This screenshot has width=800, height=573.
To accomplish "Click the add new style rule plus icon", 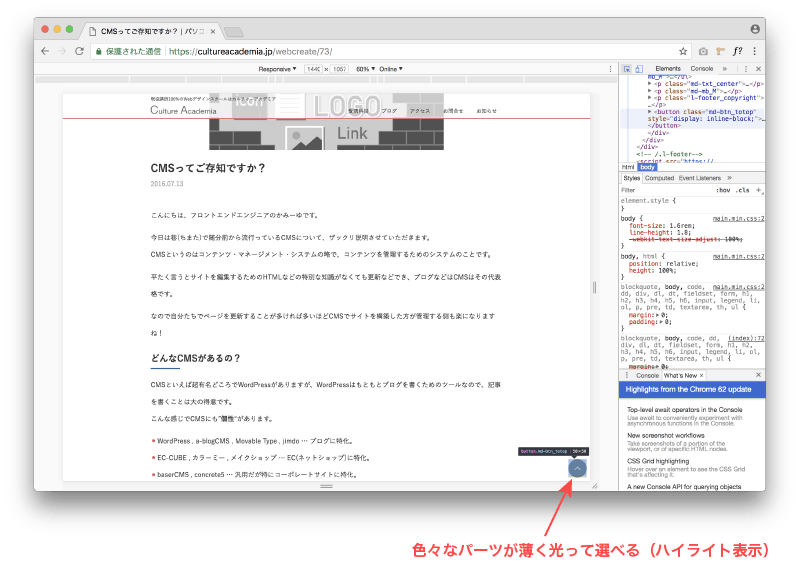I will pyautogui.click(x=759, y=189).
